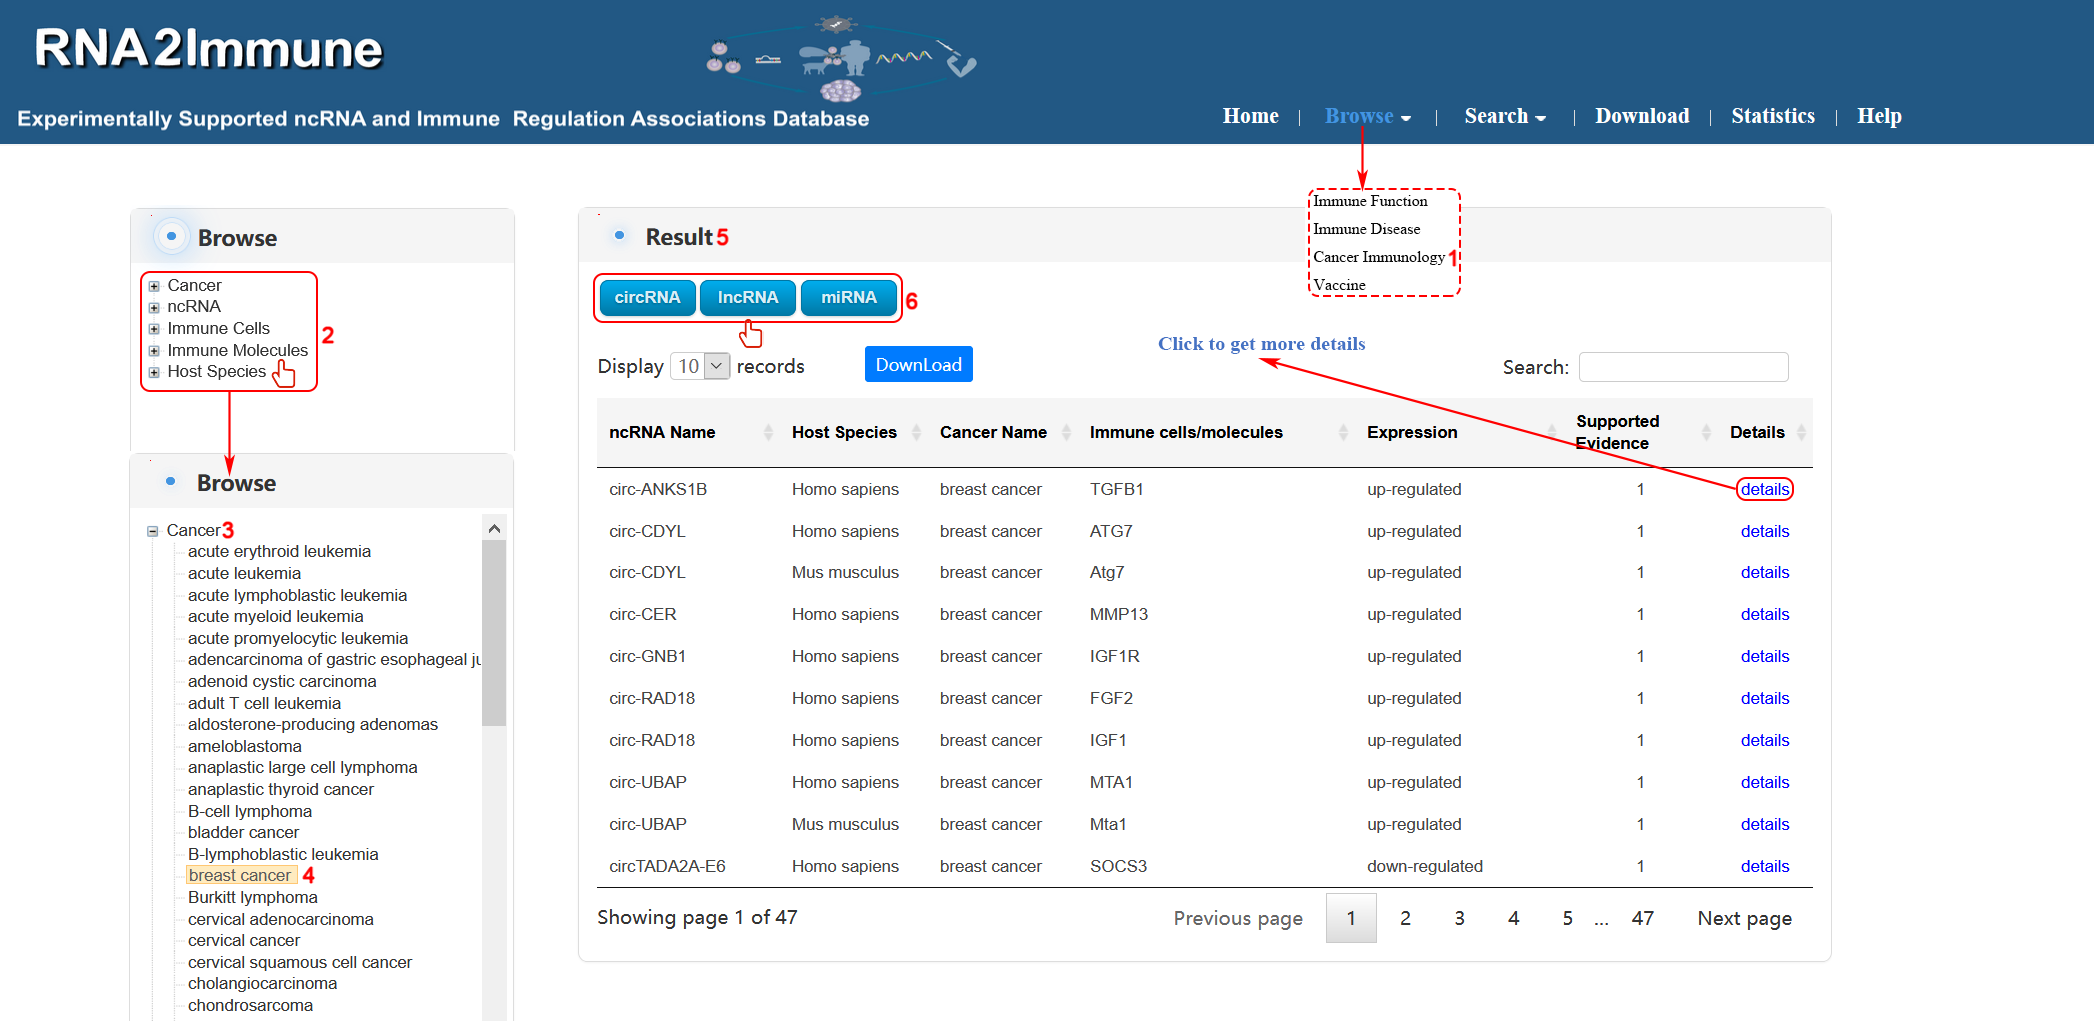Collapse the expanded Cancer list minus icon
The height and width of the screenshot is (1021, 2094).
(x=153, y=531)
